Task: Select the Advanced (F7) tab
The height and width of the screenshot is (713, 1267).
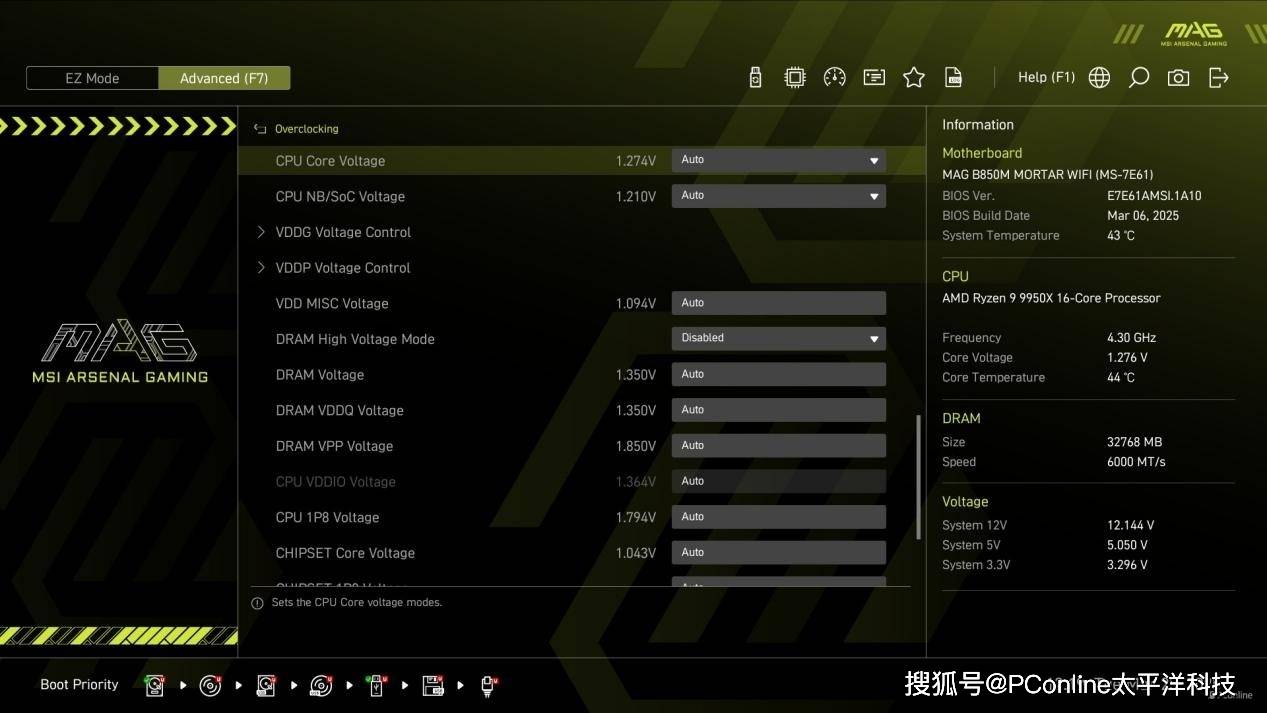Action: point(224,78)
